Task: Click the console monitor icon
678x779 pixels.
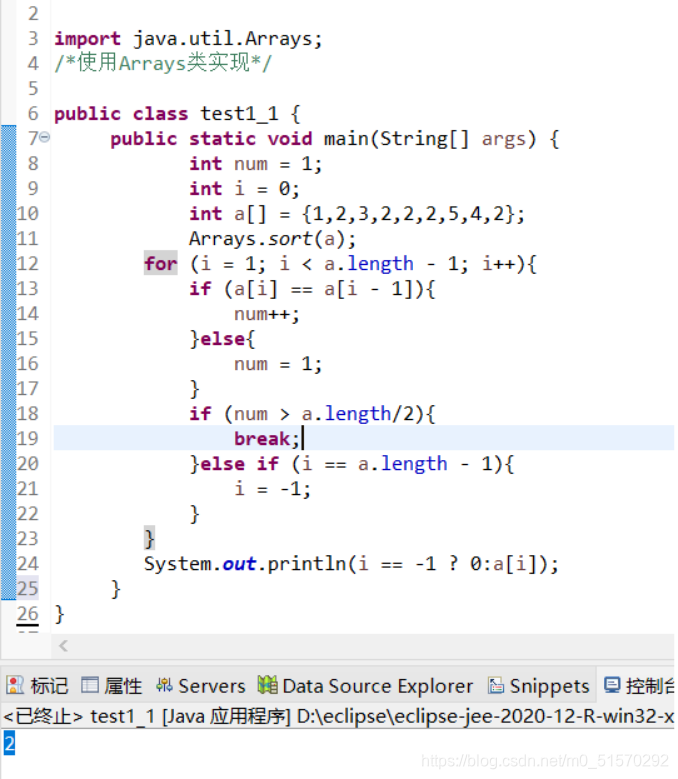Action: (x=612, y=685)
